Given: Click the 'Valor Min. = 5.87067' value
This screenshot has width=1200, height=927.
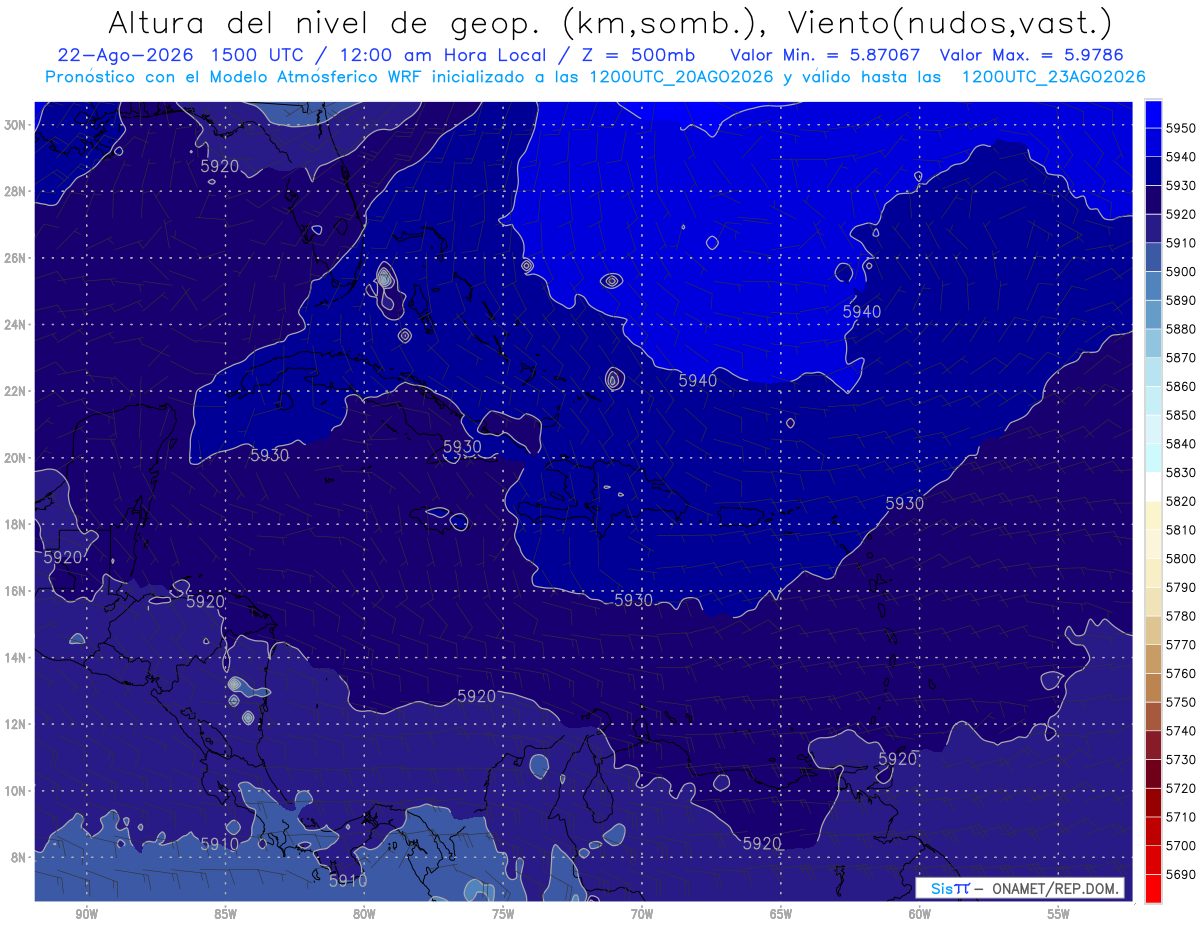Looking at the screenshot, I should click(825, 55).
